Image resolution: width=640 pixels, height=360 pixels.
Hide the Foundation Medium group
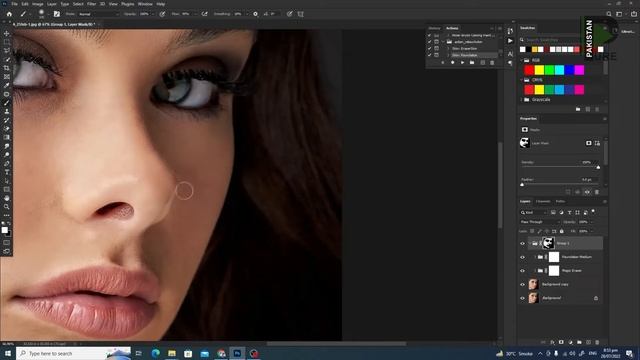[522, 257]
